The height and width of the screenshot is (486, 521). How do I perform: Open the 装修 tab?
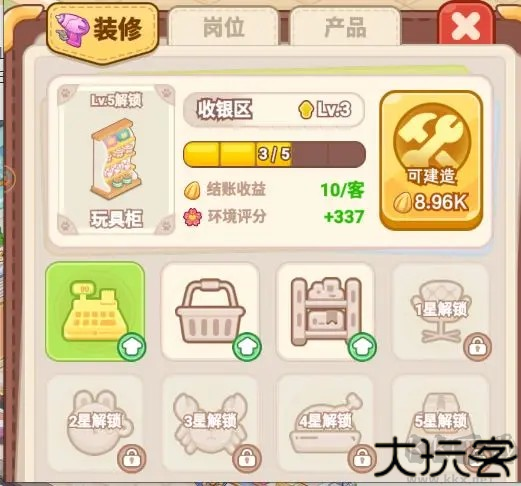(x=102, y=32)
